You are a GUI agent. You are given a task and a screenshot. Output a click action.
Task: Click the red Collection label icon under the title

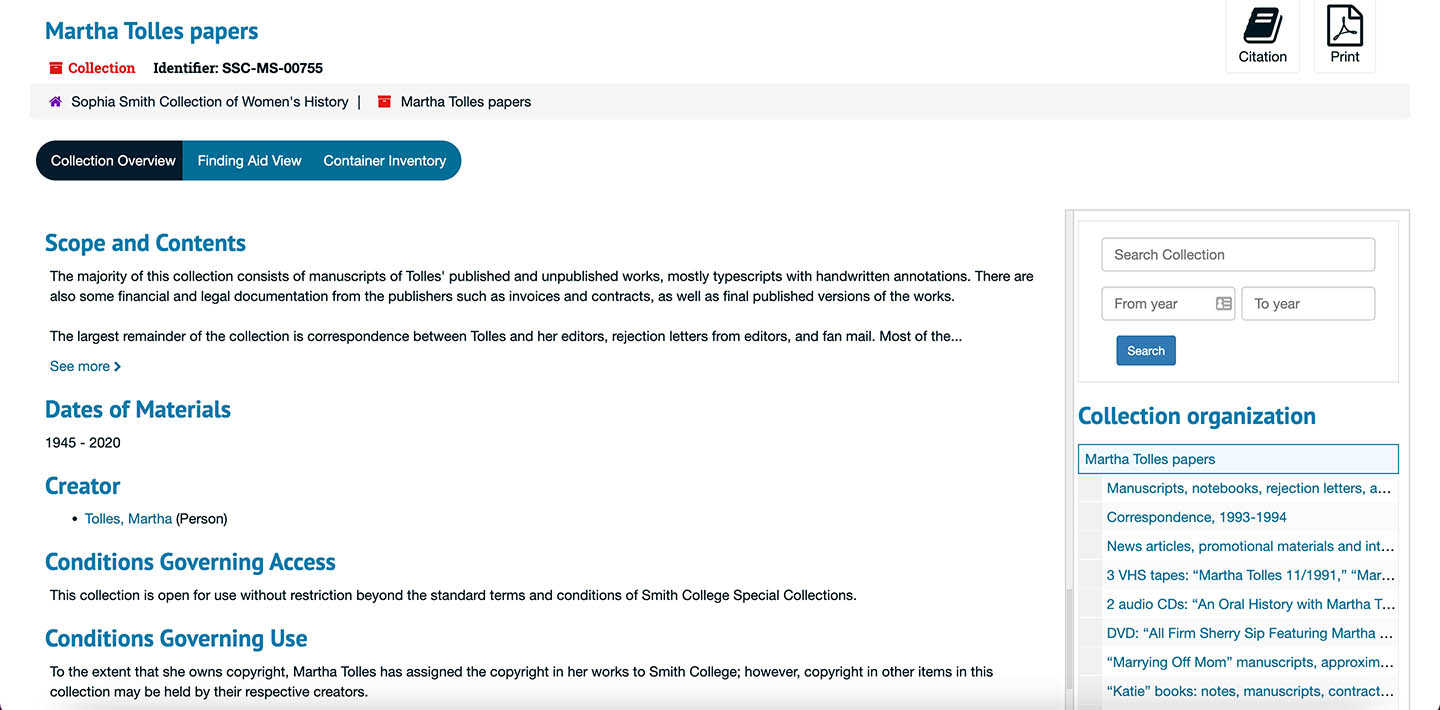pos(54,67)
